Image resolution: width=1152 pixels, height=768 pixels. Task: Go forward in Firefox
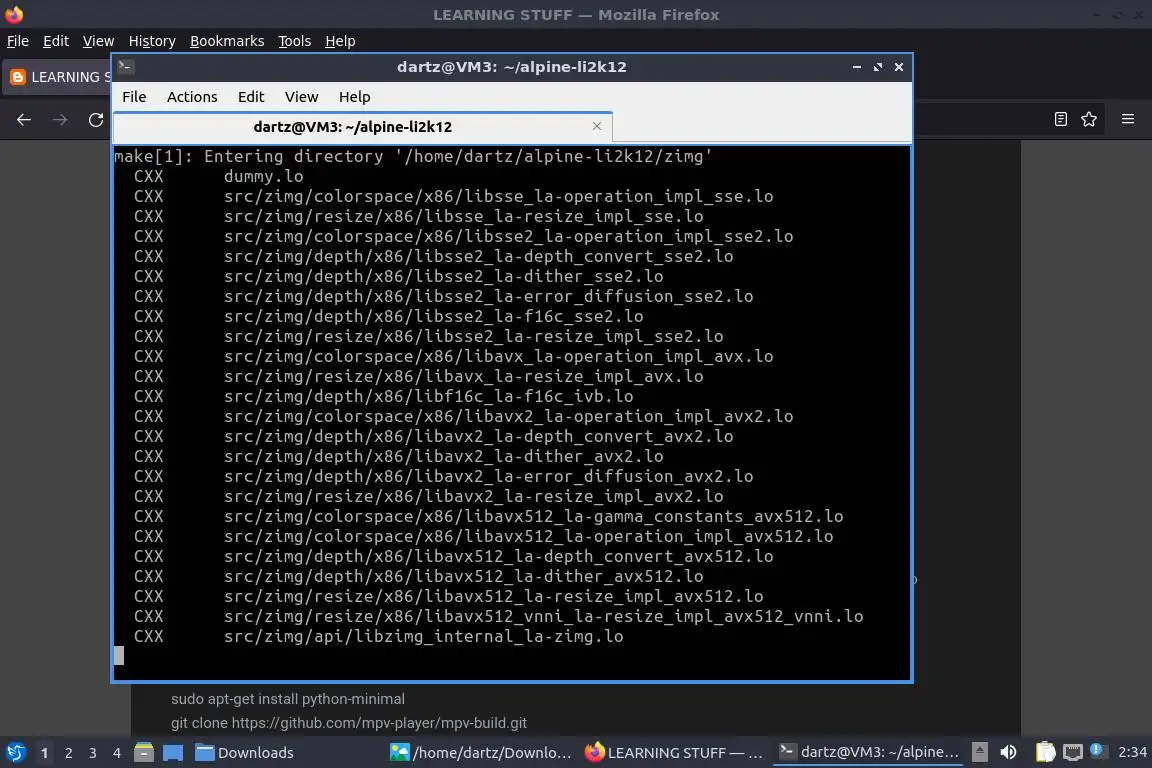[60, 120]
